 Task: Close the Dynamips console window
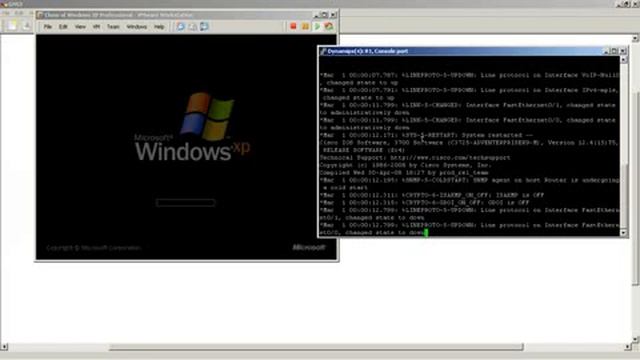[623, 51]
